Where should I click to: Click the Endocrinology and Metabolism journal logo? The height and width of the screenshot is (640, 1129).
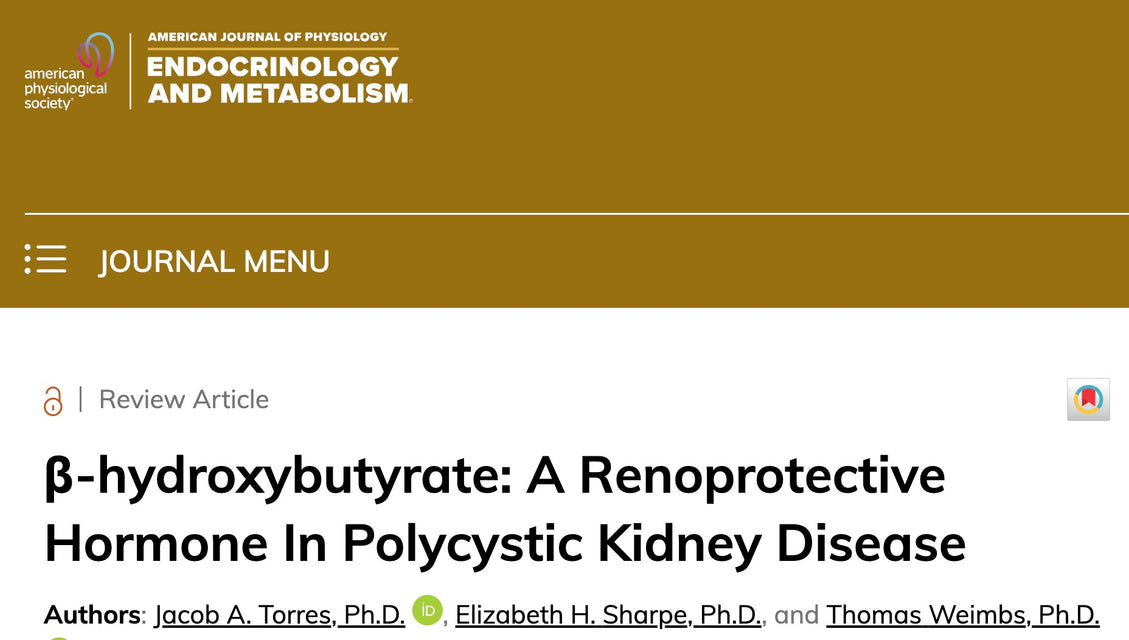point(279,69)
